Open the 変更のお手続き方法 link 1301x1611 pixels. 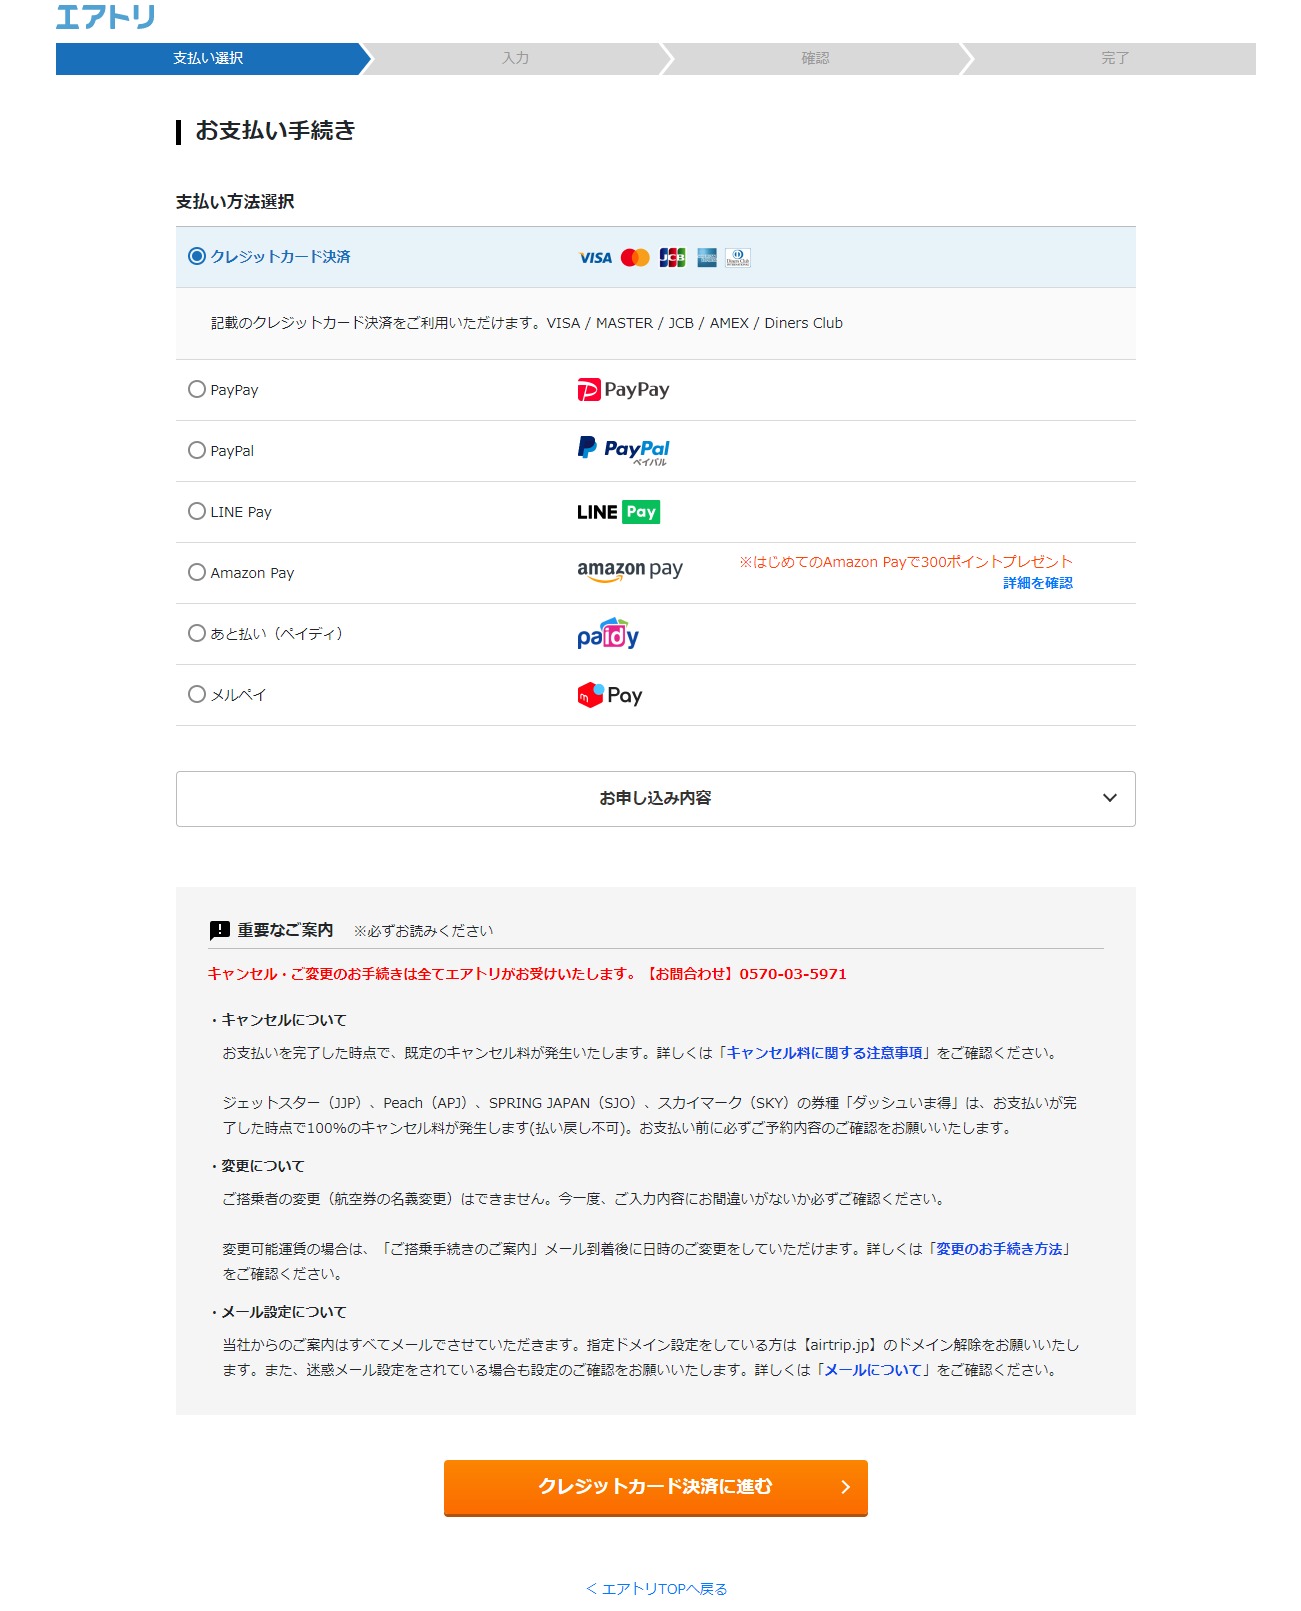(x=999, y=1249)
